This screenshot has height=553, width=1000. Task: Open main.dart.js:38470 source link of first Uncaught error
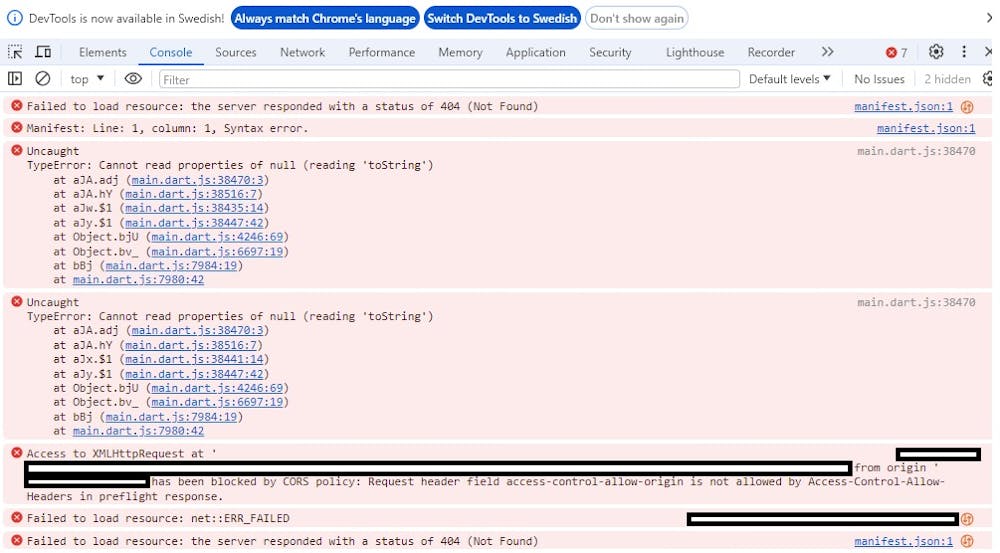pyautogui.click(x=916, y=151)
